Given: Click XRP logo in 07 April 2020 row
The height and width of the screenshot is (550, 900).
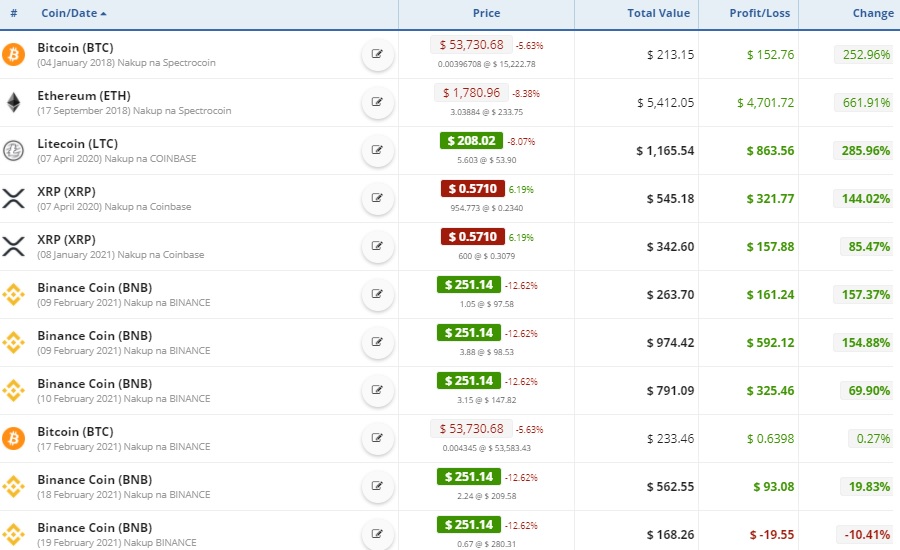Looking at the screenshot, I should 13,199.
